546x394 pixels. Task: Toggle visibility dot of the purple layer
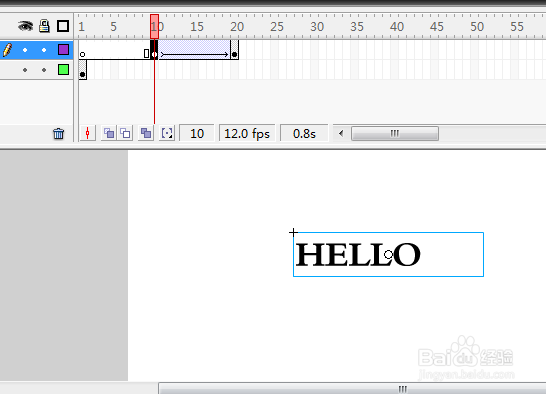pos(25,50)
